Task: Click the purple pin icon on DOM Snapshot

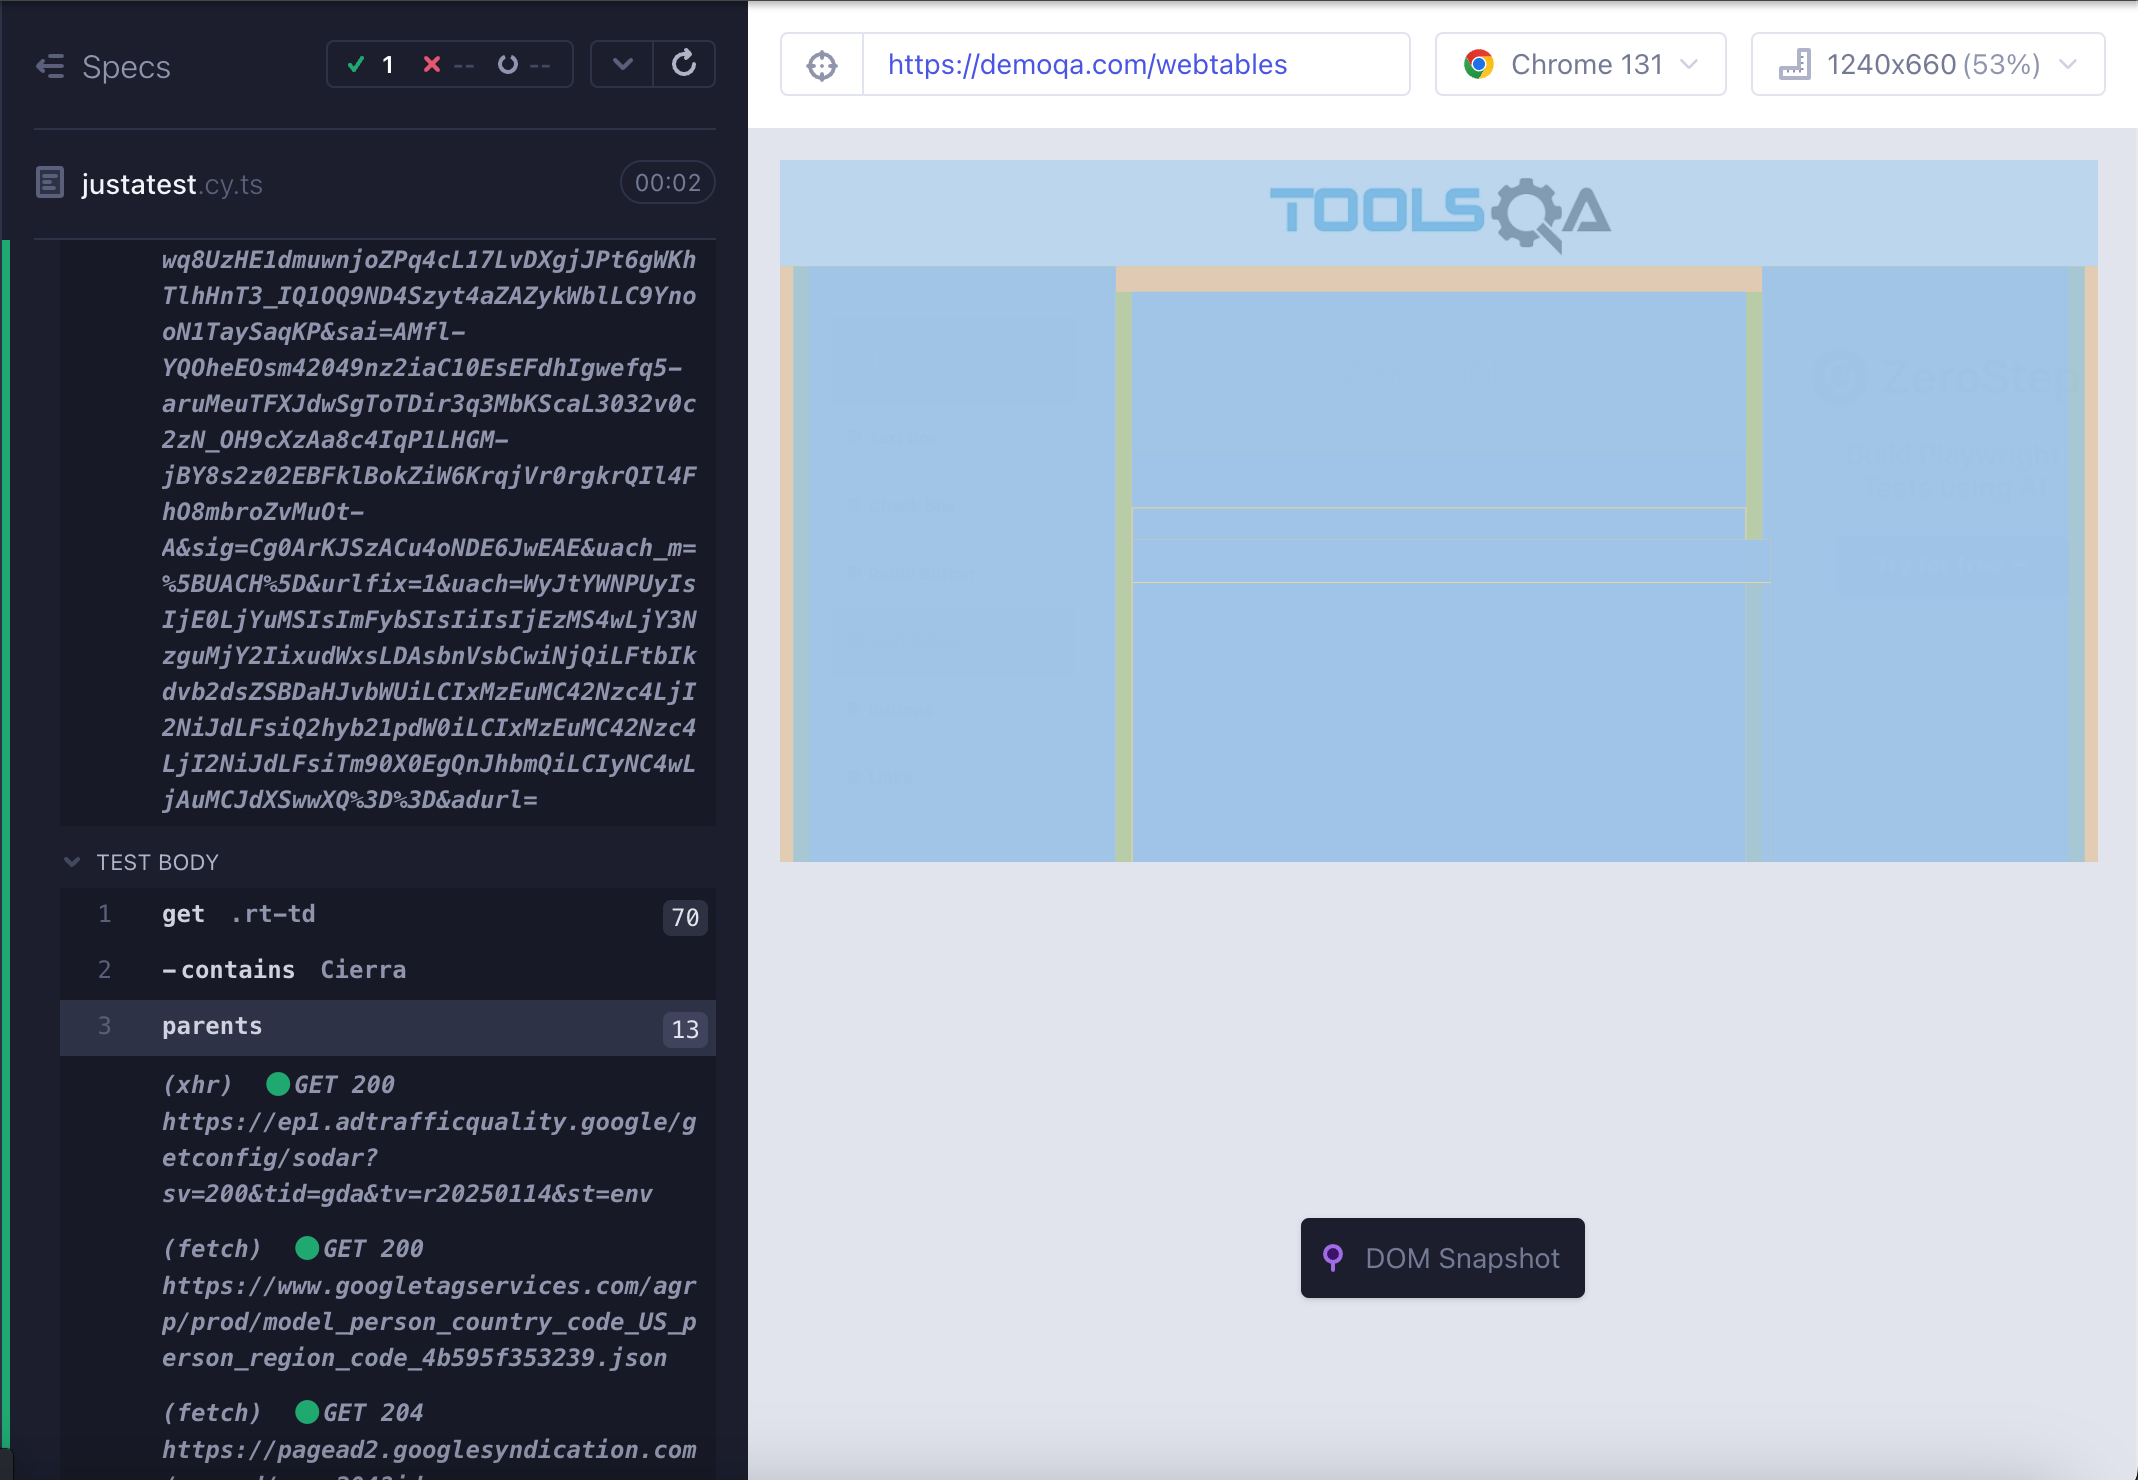Action: [x=1332, y=1258]
